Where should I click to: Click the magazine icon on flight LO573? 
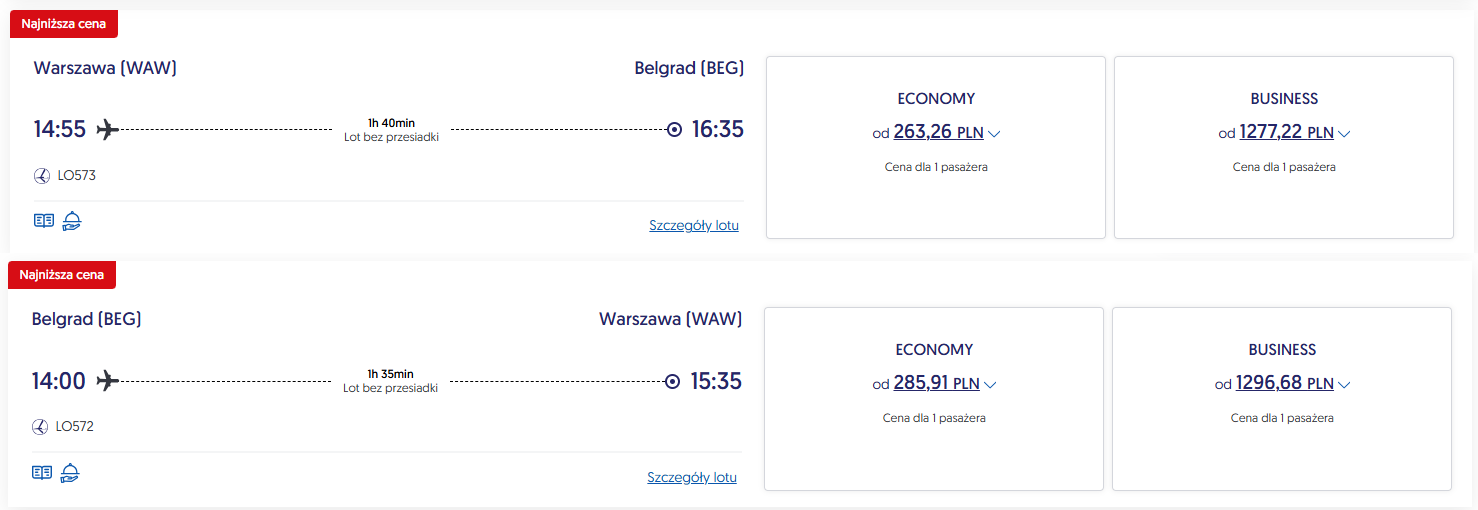tap(43, 221)
